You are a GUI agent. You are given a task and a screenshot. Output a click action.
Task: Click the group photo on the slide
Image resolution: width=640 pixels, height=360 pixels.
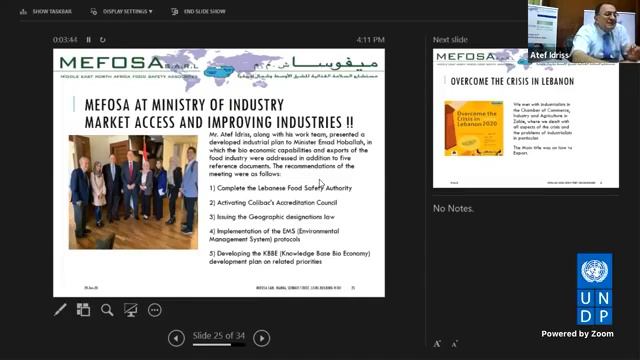coord(133,192)
